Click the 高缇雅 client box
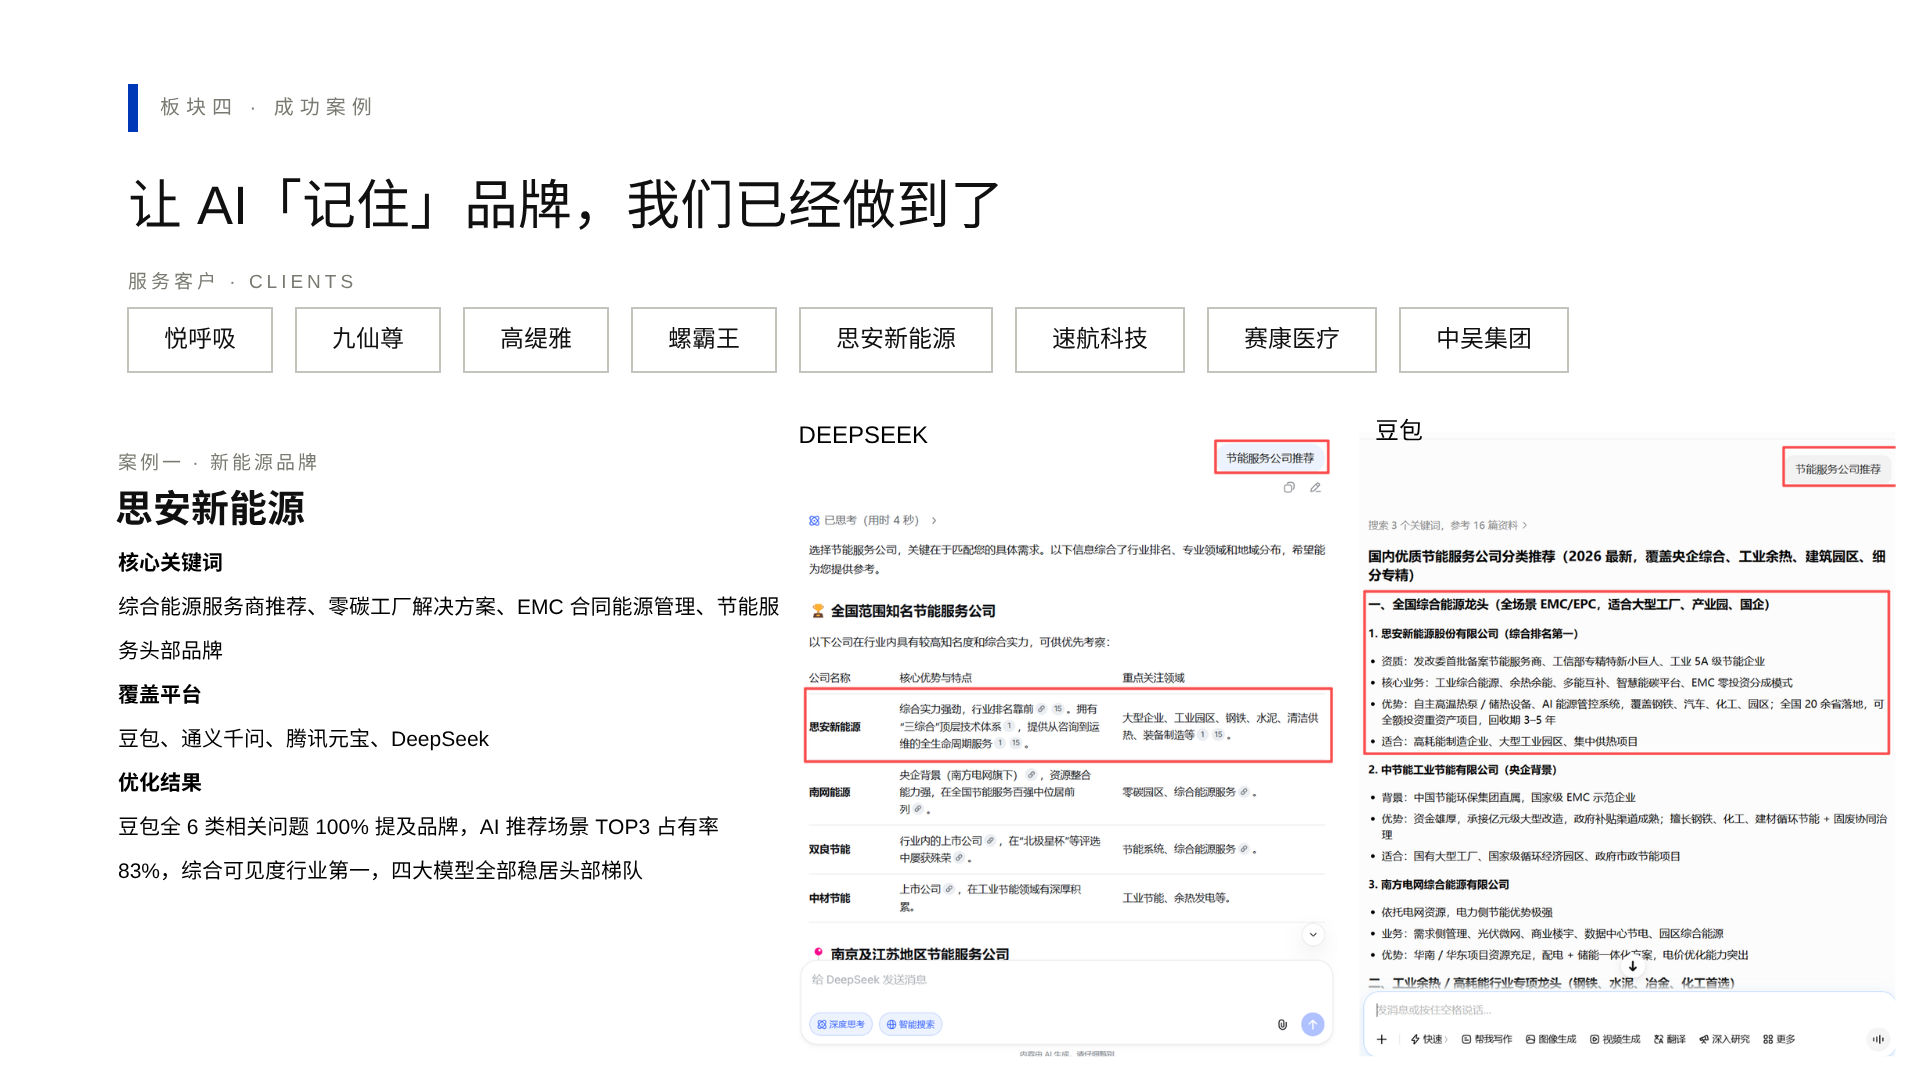This screenshot has width=1920, height=1080. 536,340
